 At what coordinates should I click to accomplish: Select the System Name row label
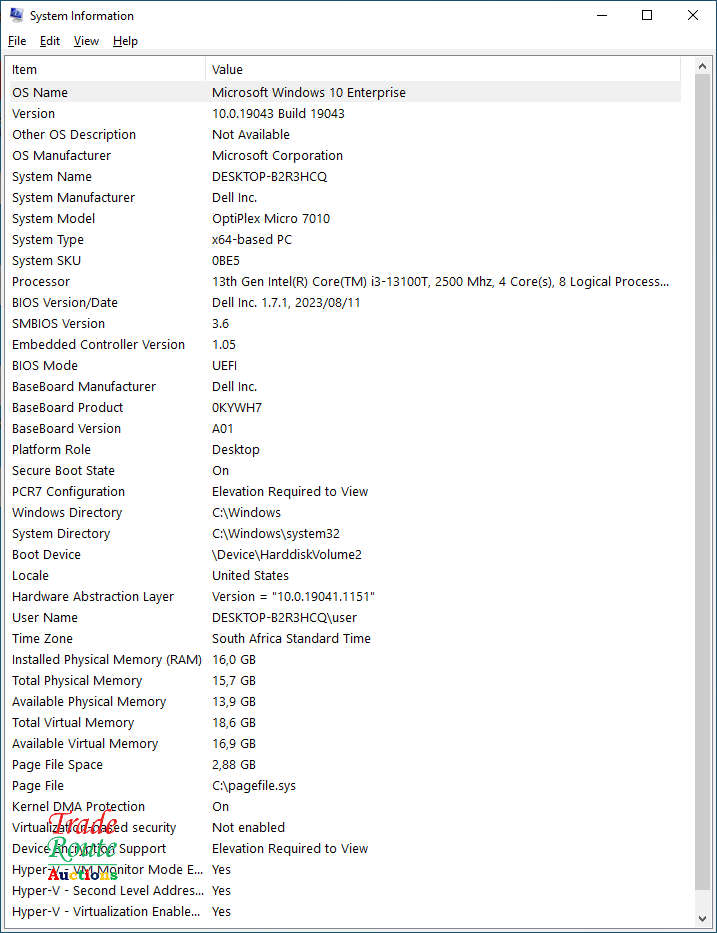click(x=52, y=177)
